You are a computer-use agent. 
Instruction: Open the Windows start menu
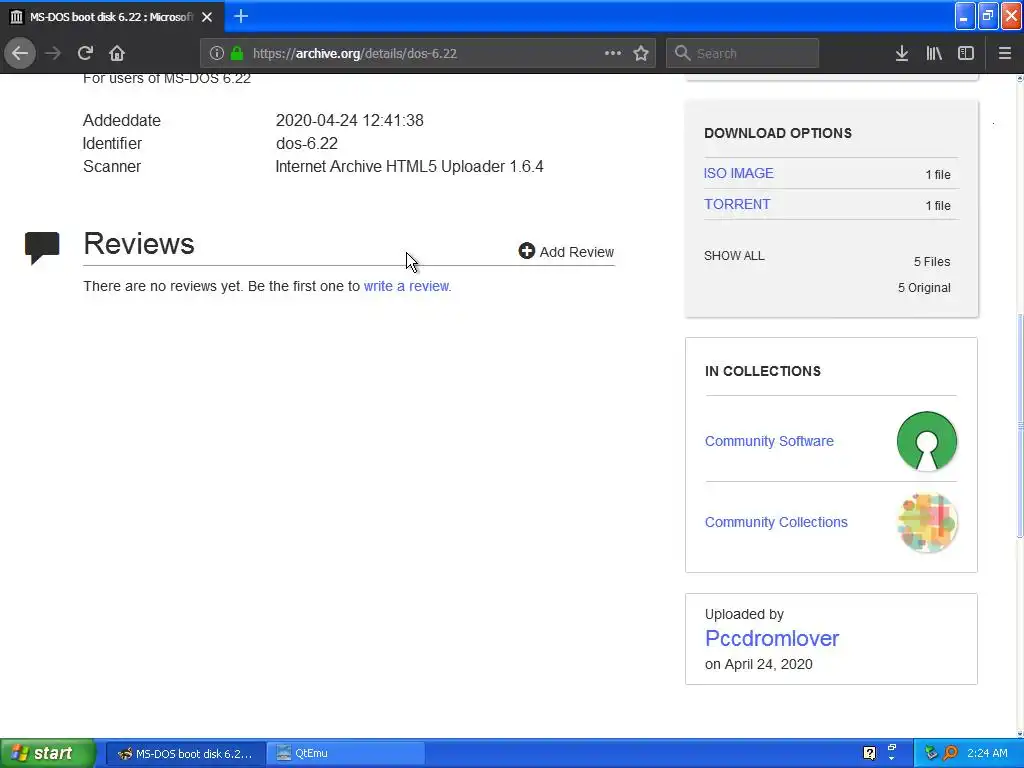tap(48, 753)
